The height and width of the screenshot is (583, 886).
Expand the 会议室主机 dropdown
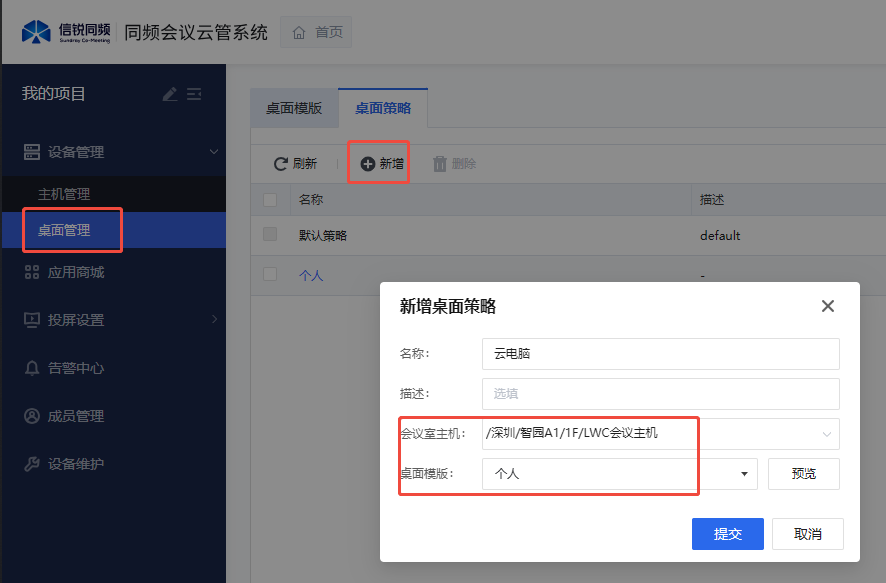826,434
